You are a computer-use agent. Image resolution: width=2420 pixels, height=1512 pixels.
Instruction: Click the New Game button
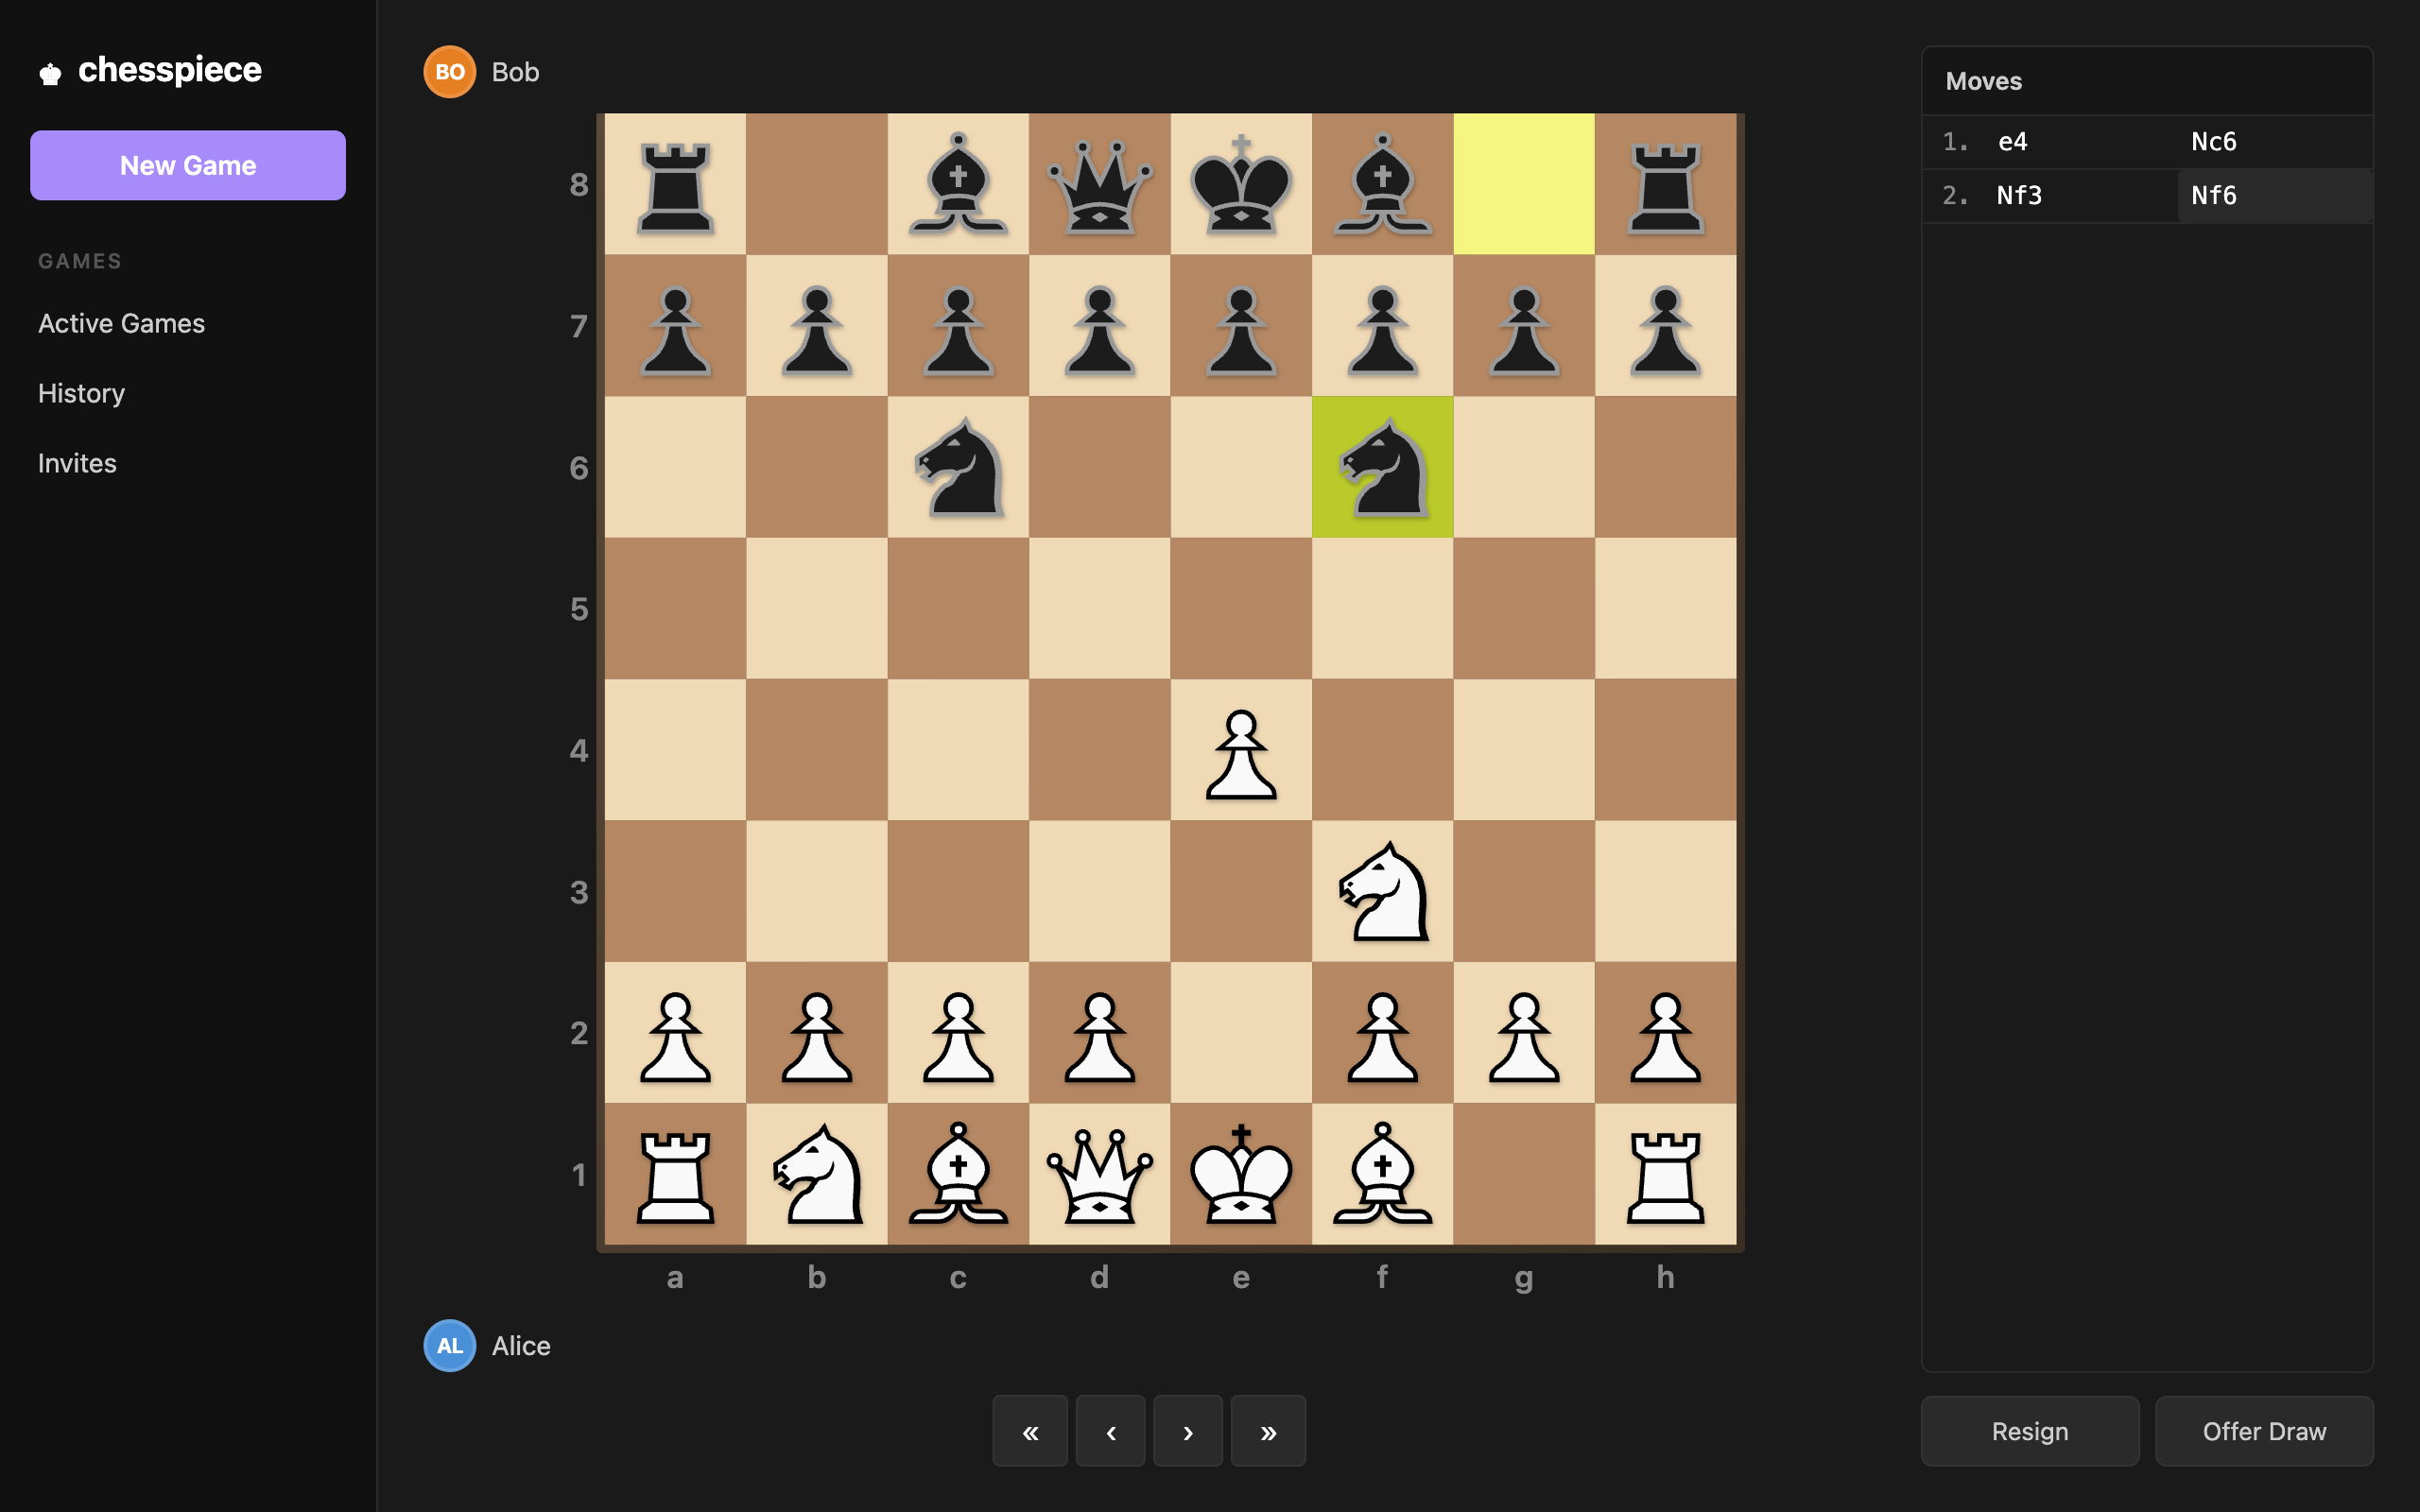pos(187,165)
